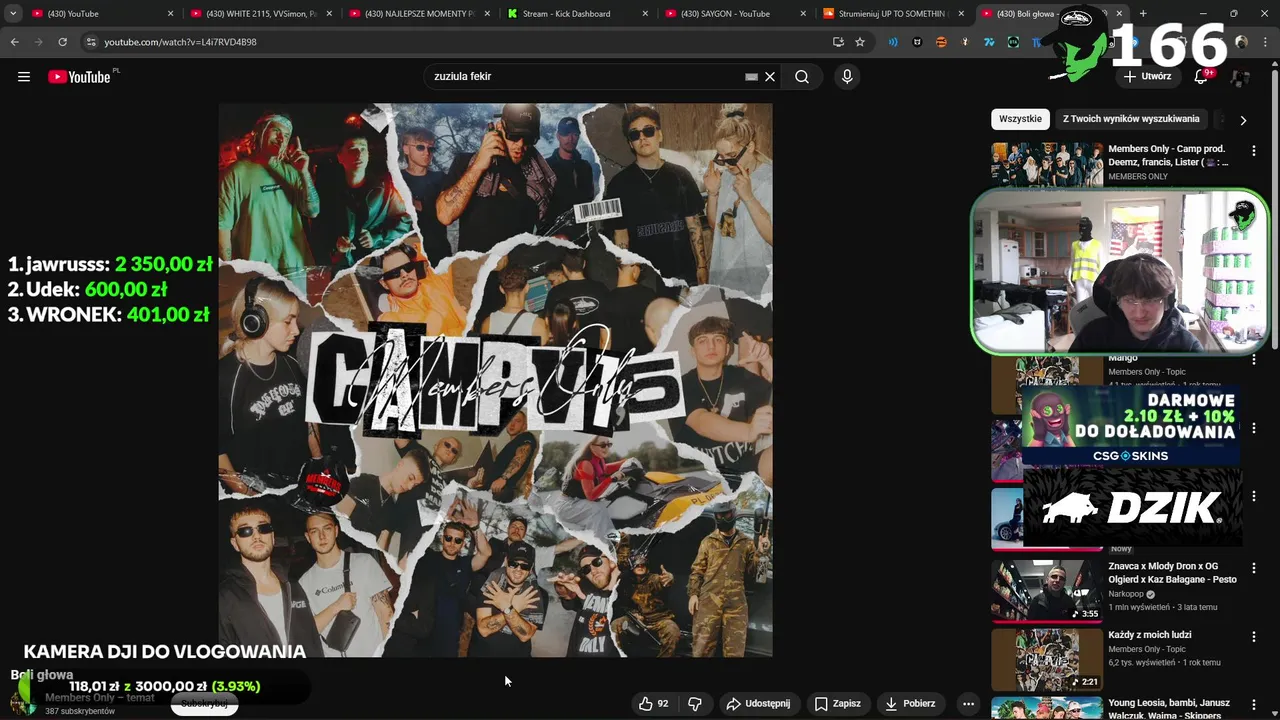Click the Mango suggestion title
Image resolution: width=1280 pixels, height=720 pixels.
[1123, 358]
